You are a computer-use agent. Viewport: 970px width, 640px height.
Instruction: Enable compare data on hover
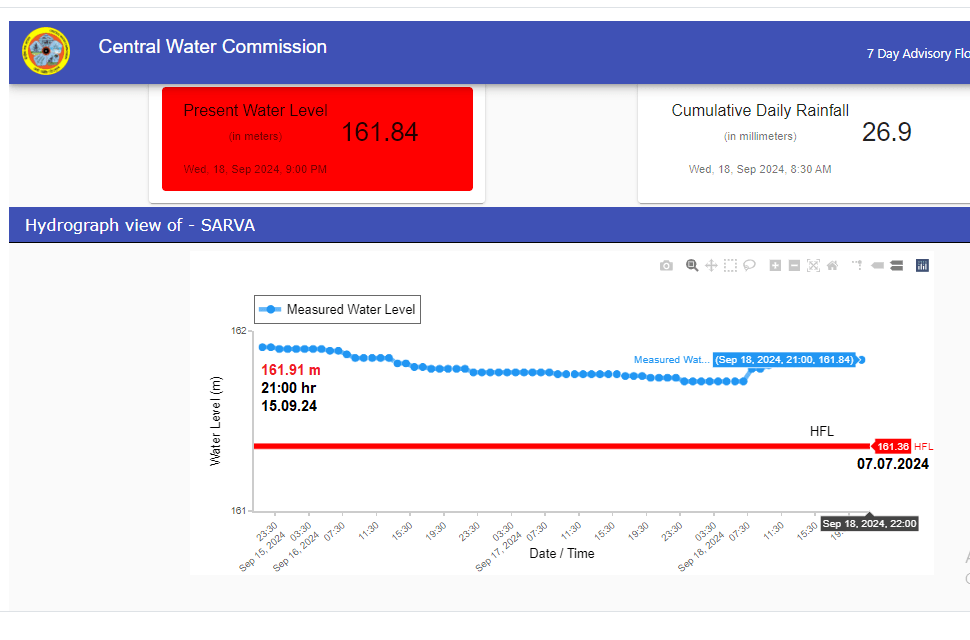pos(896,266)
